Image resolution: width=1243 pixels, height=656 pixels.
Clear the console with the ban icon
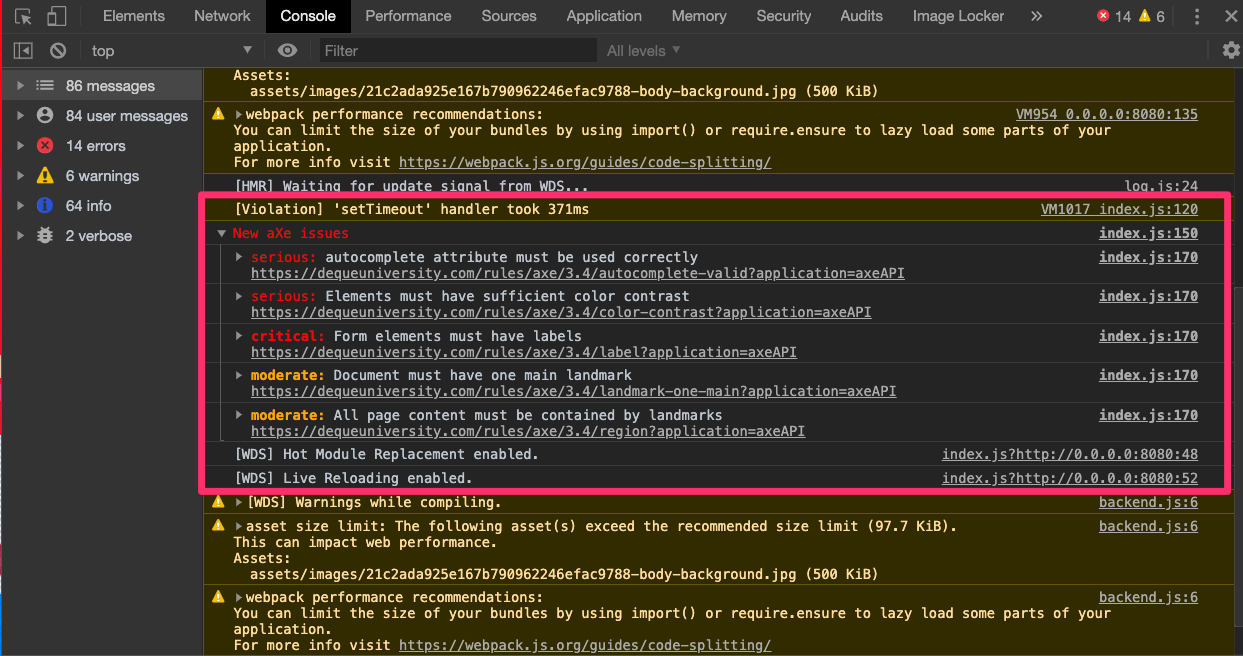coord(58,50)
